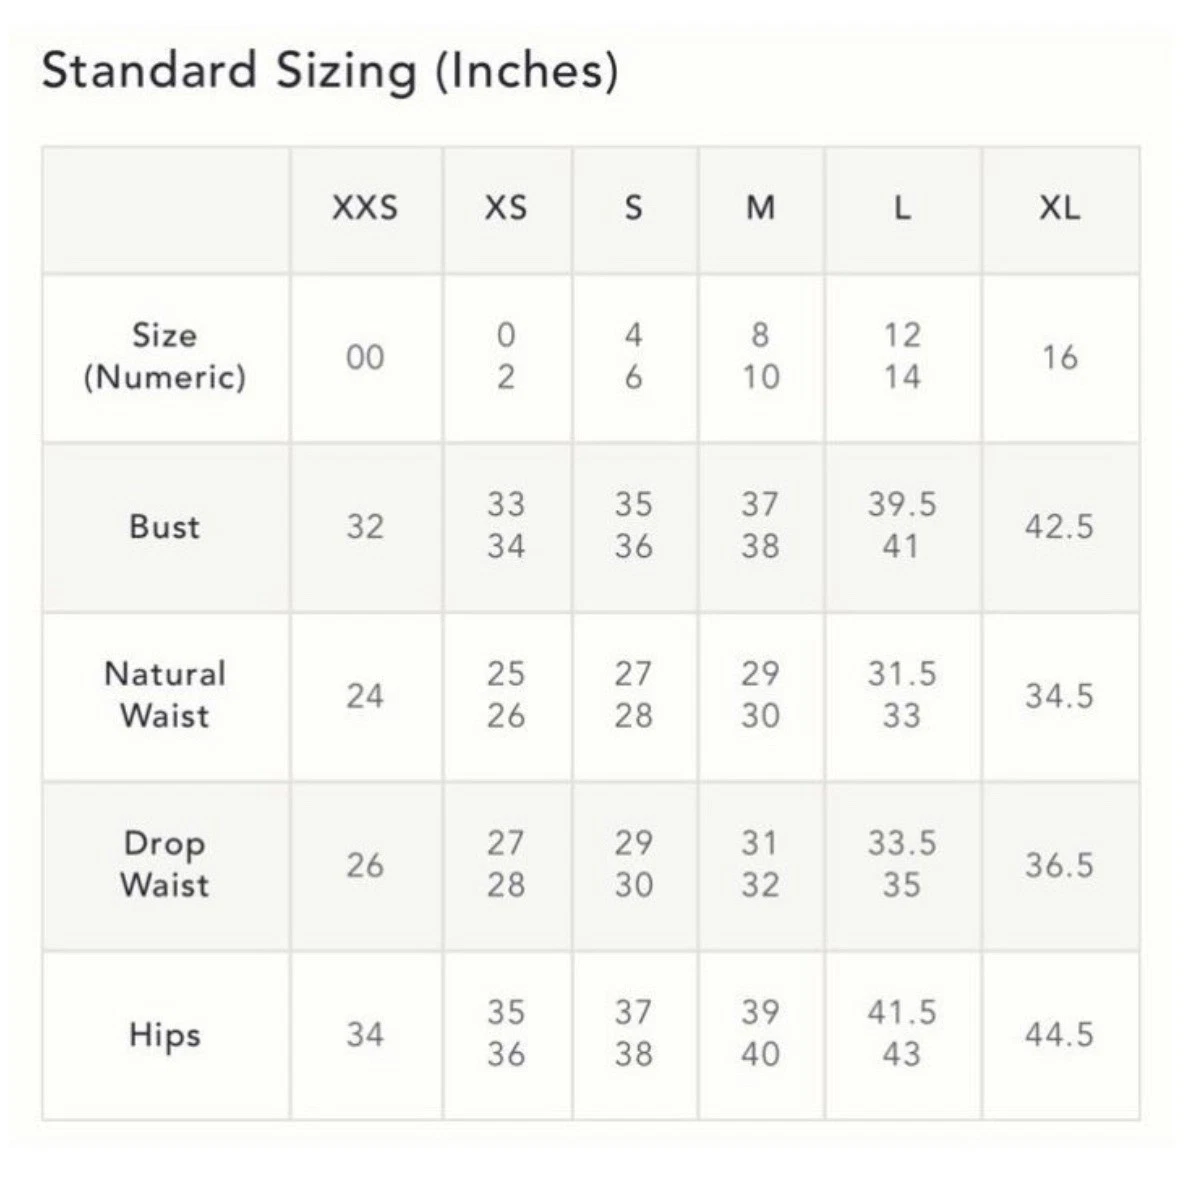This screenshot has height=1188, width=1188.
Task: Select the Drop Waist row label
Action: pos(165,864)
